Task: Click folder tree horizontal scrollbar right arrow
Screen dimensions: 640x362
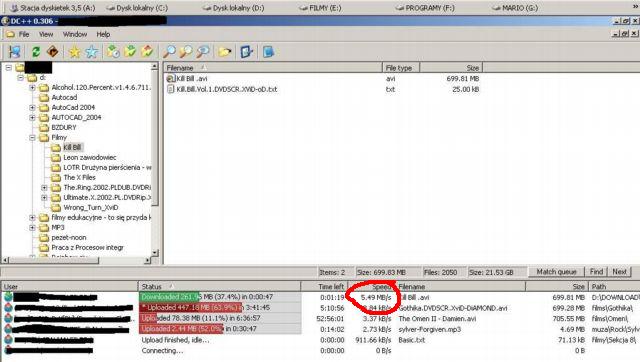Action: (x=148, y=260)
